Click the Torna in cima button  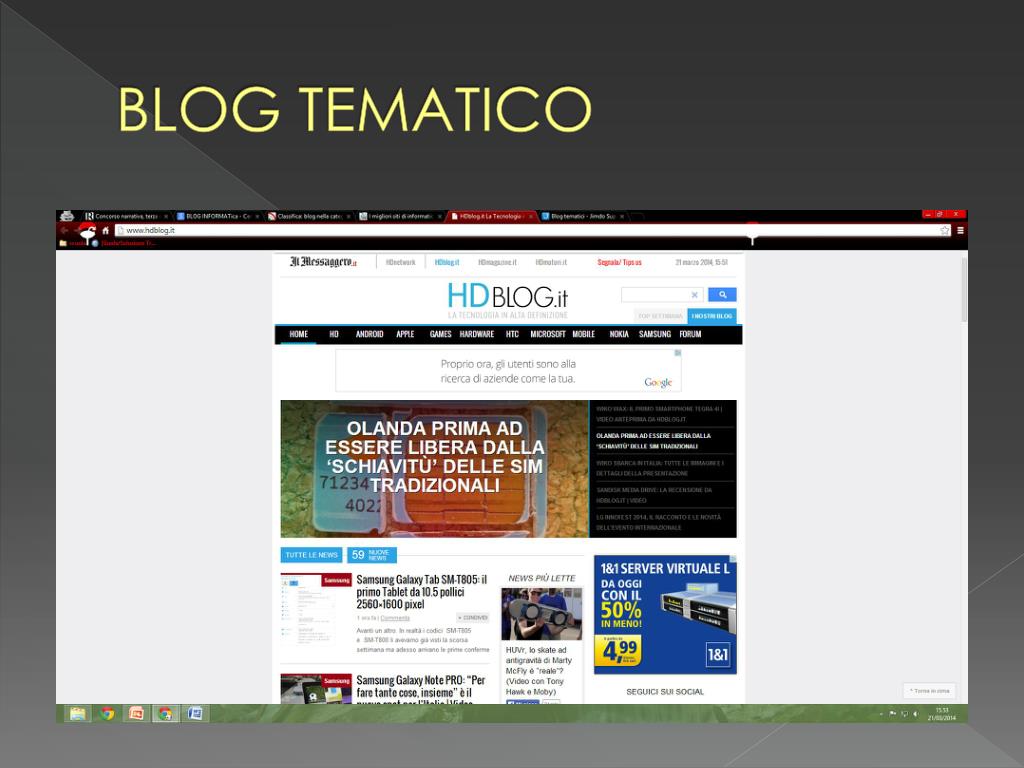tap(930, 690)
